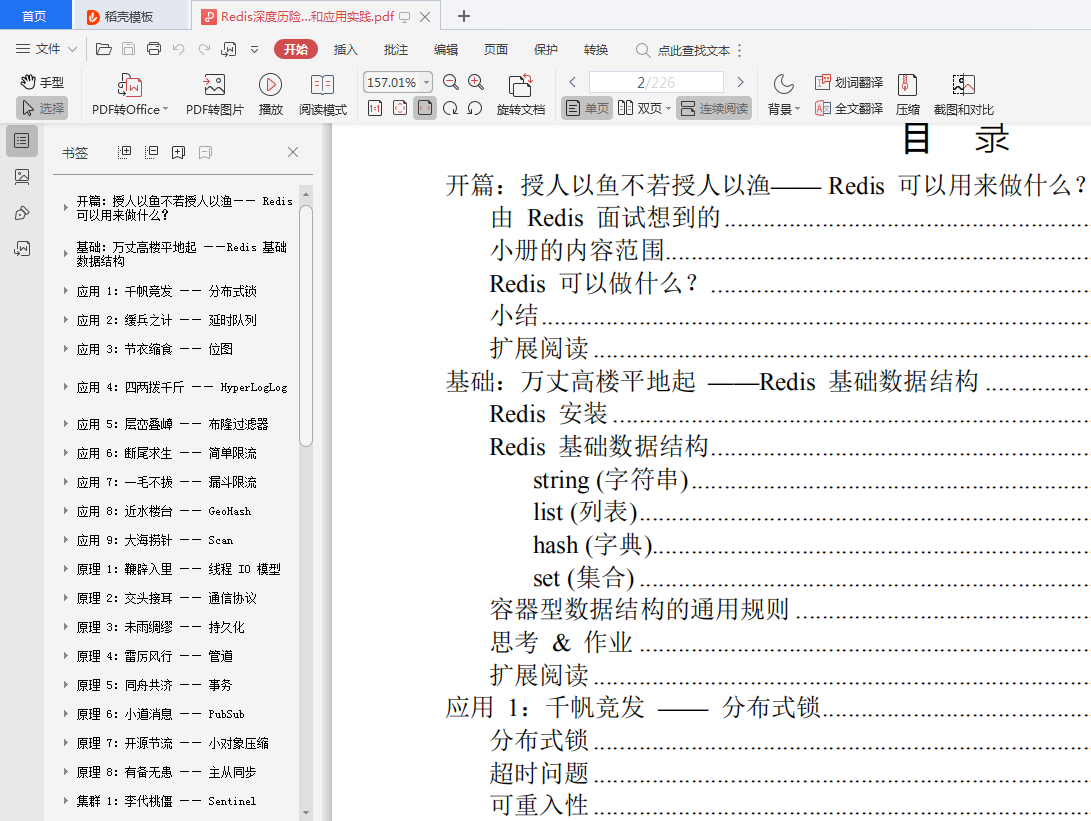Activate the Select tool
The width and height of the screenshot is (1091, 821).
point(42,108)
